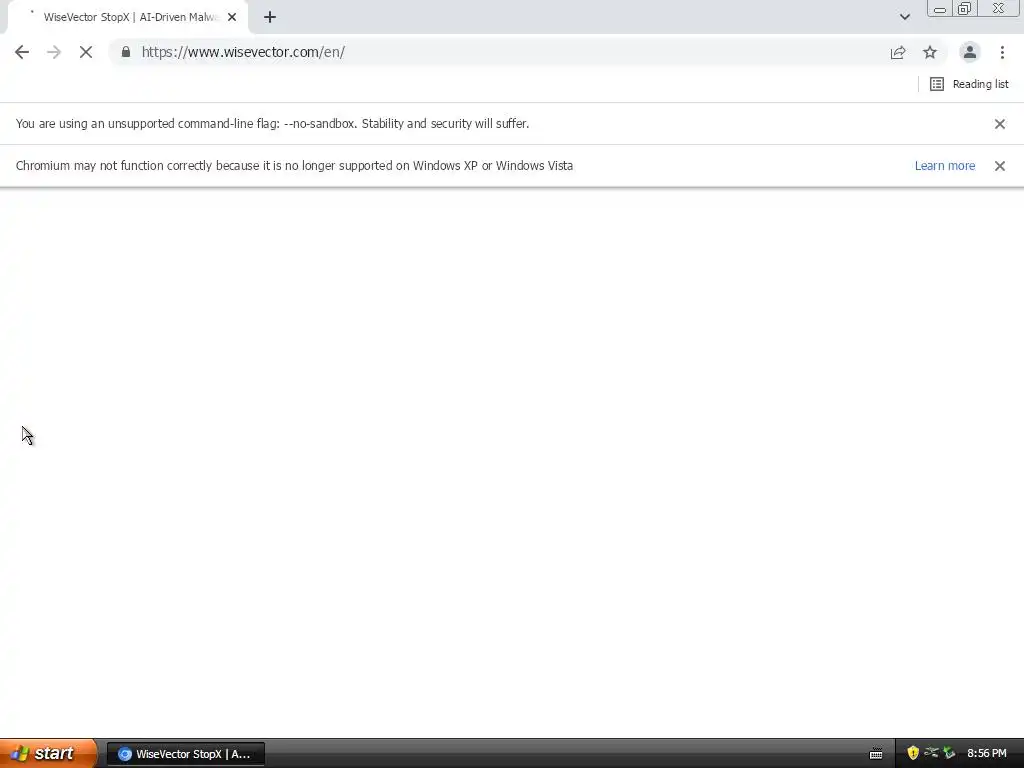1024x768 pixels.
Task: Open the security shield tray icon
Action: 913,753
